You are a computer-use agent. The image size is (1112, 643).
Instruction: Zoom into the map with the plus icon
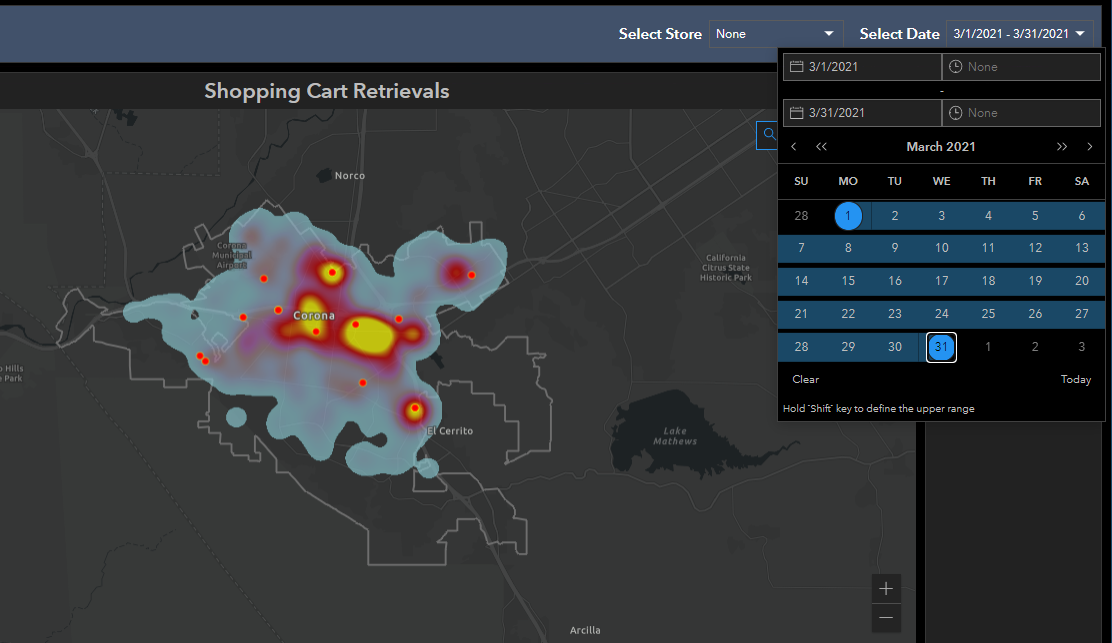click(886, 588)
